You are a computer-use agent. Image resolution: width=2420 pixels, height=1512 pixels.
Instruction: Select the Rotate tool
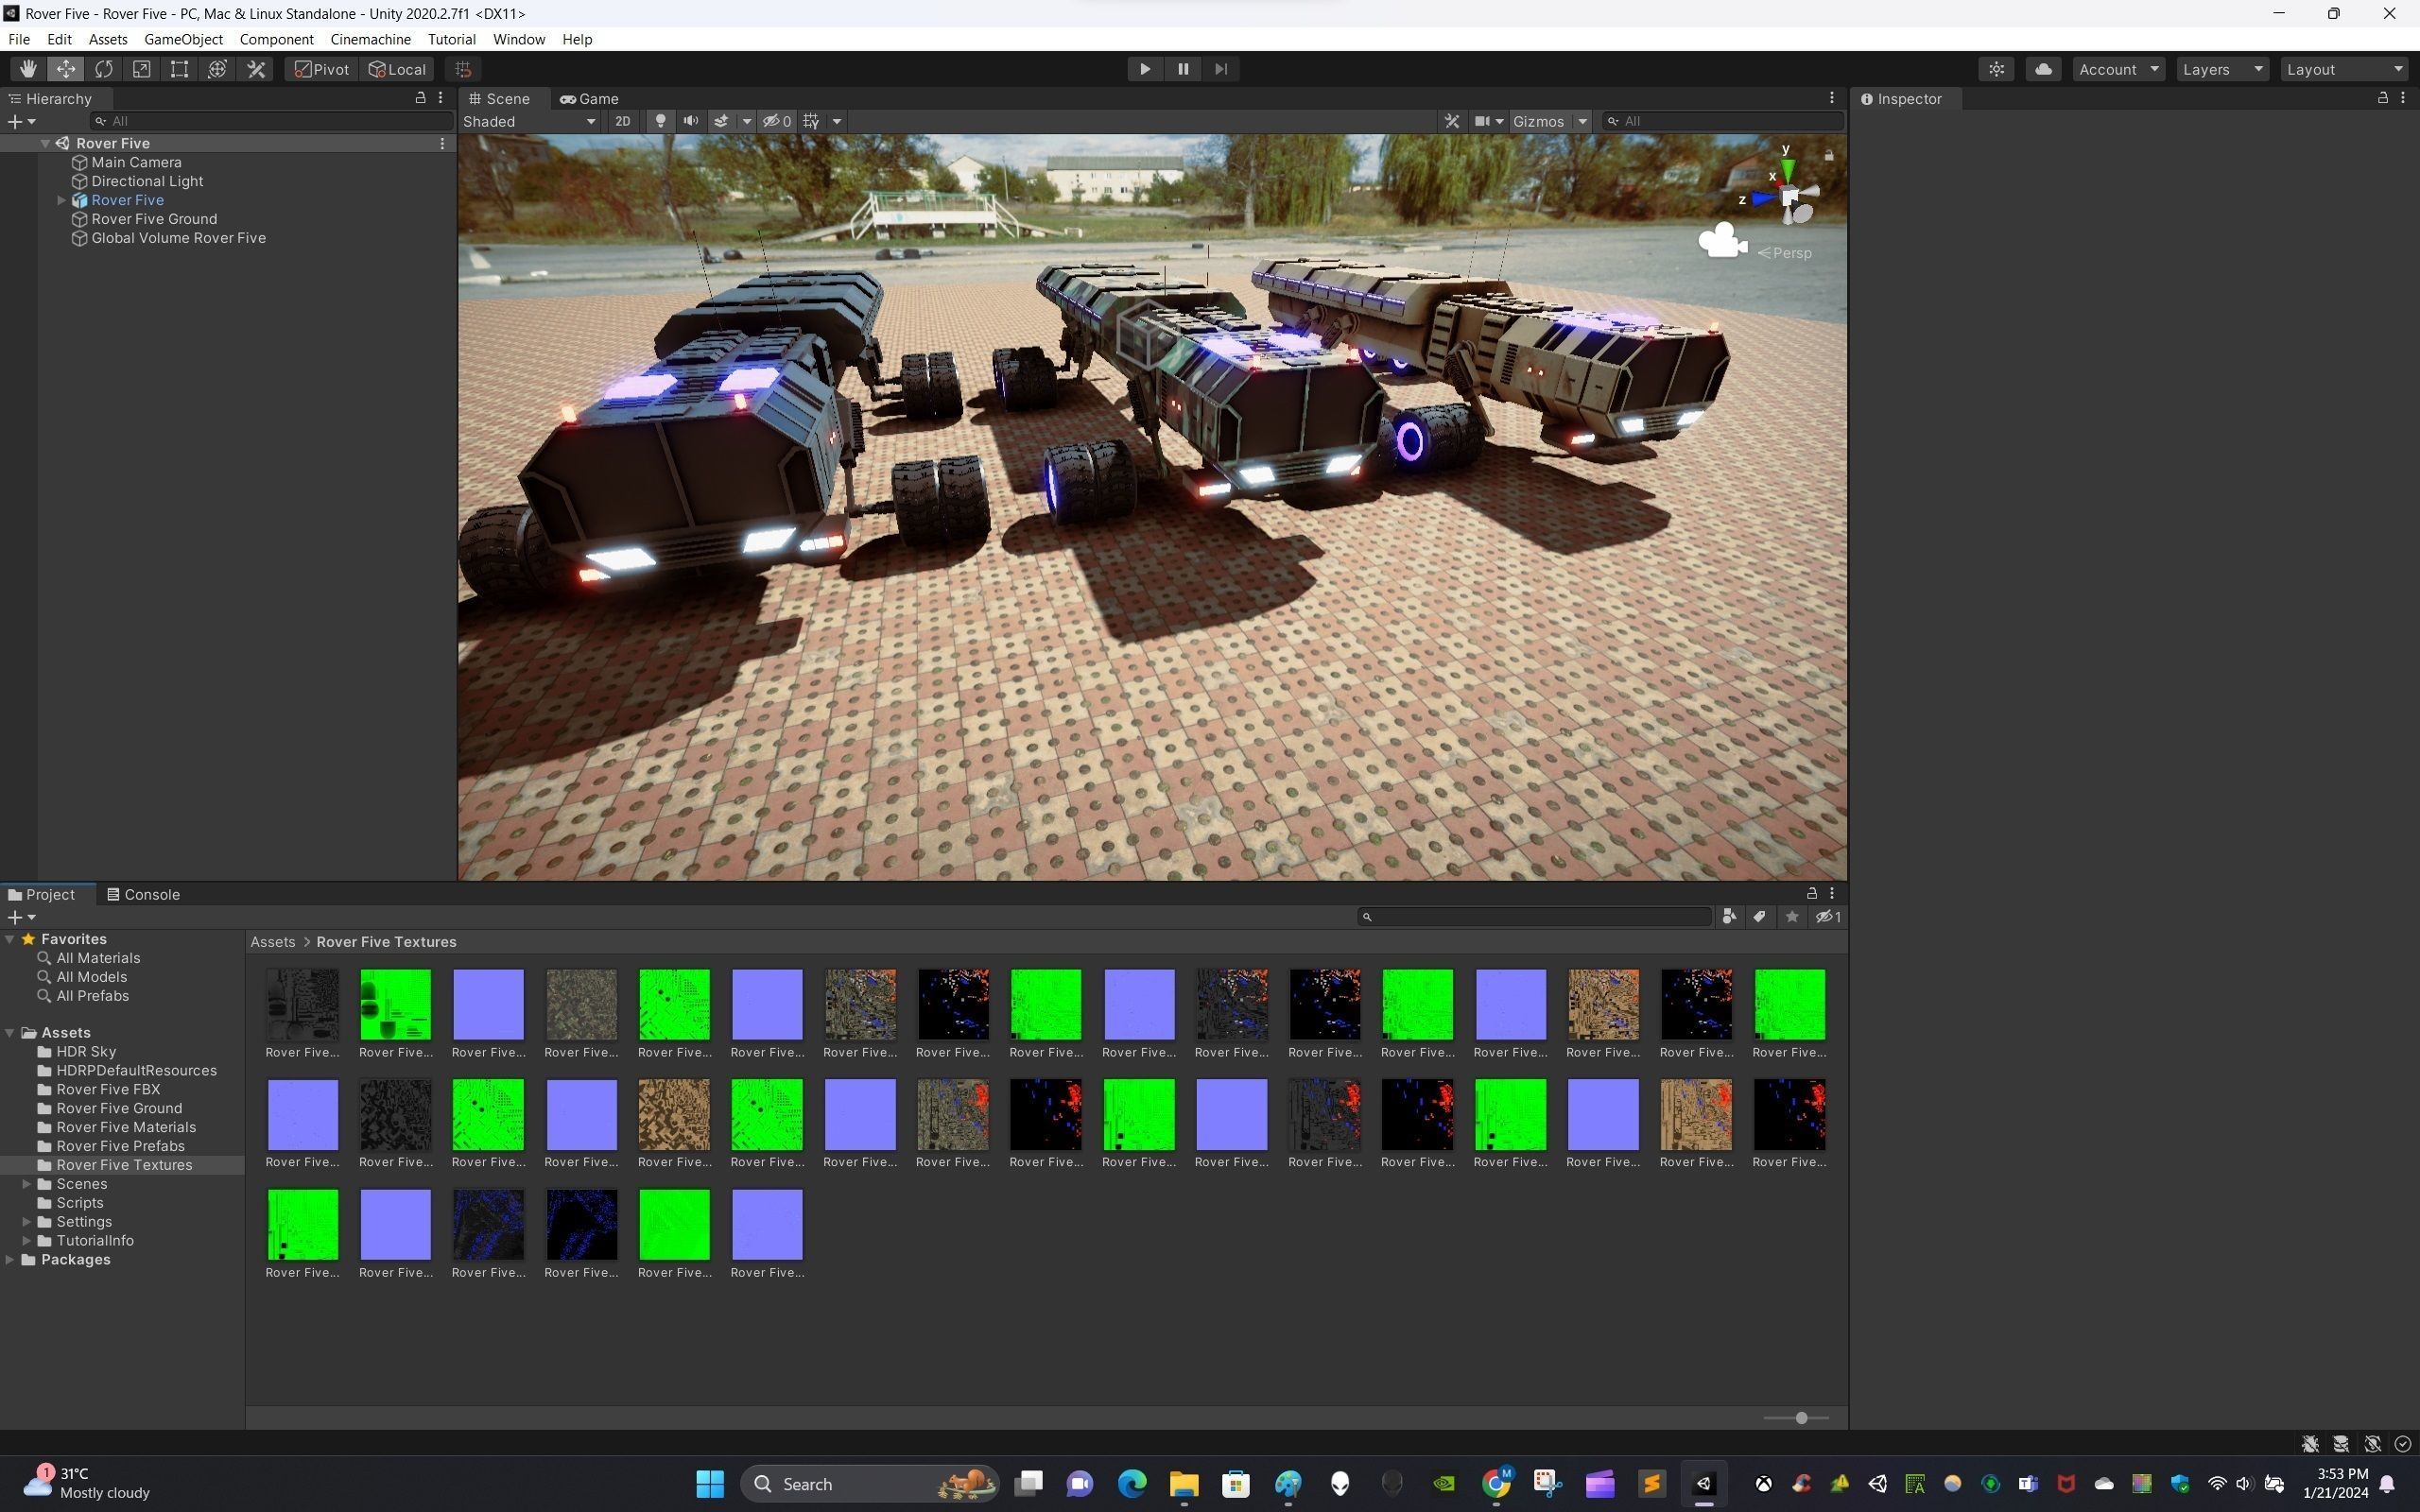coord(104,69)
